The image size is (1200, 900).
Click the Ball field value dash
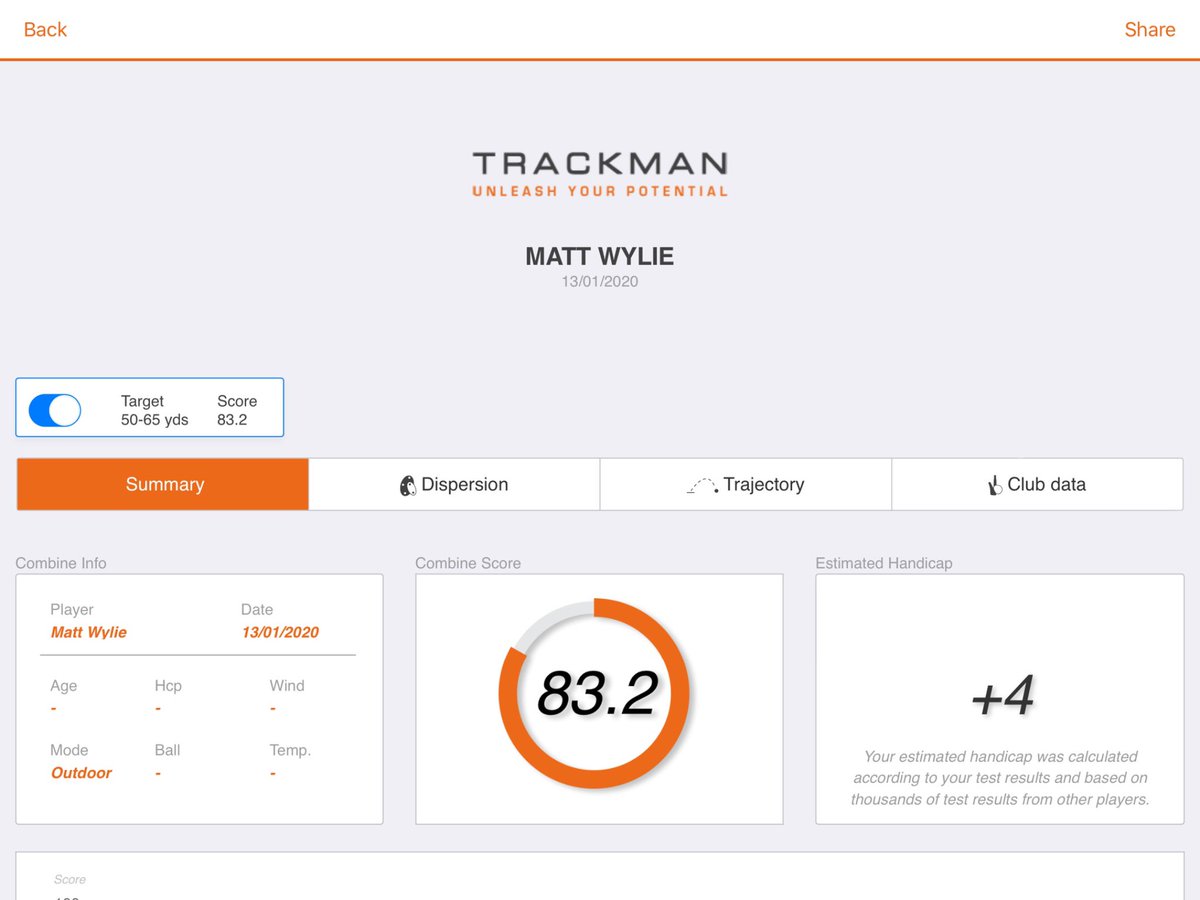click(158, 773)
